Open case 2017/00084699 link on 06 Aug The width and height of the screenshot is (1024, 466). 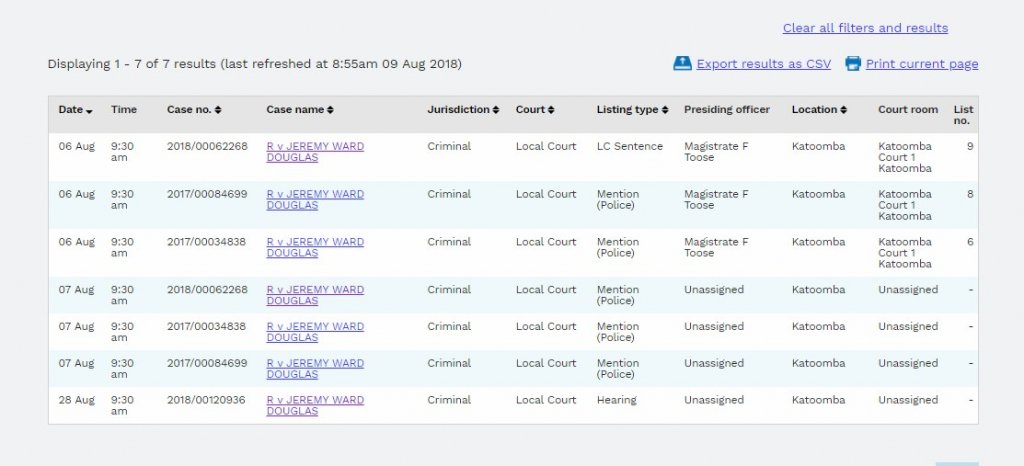pyautogui.click(x=314, y=200)
